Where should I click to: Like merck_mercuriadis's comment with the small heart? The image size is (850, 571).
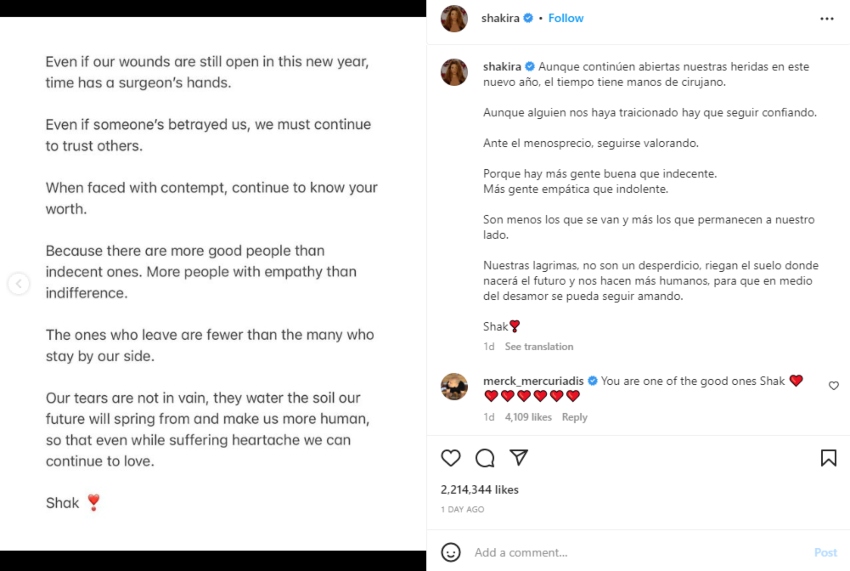pos(834,386)
